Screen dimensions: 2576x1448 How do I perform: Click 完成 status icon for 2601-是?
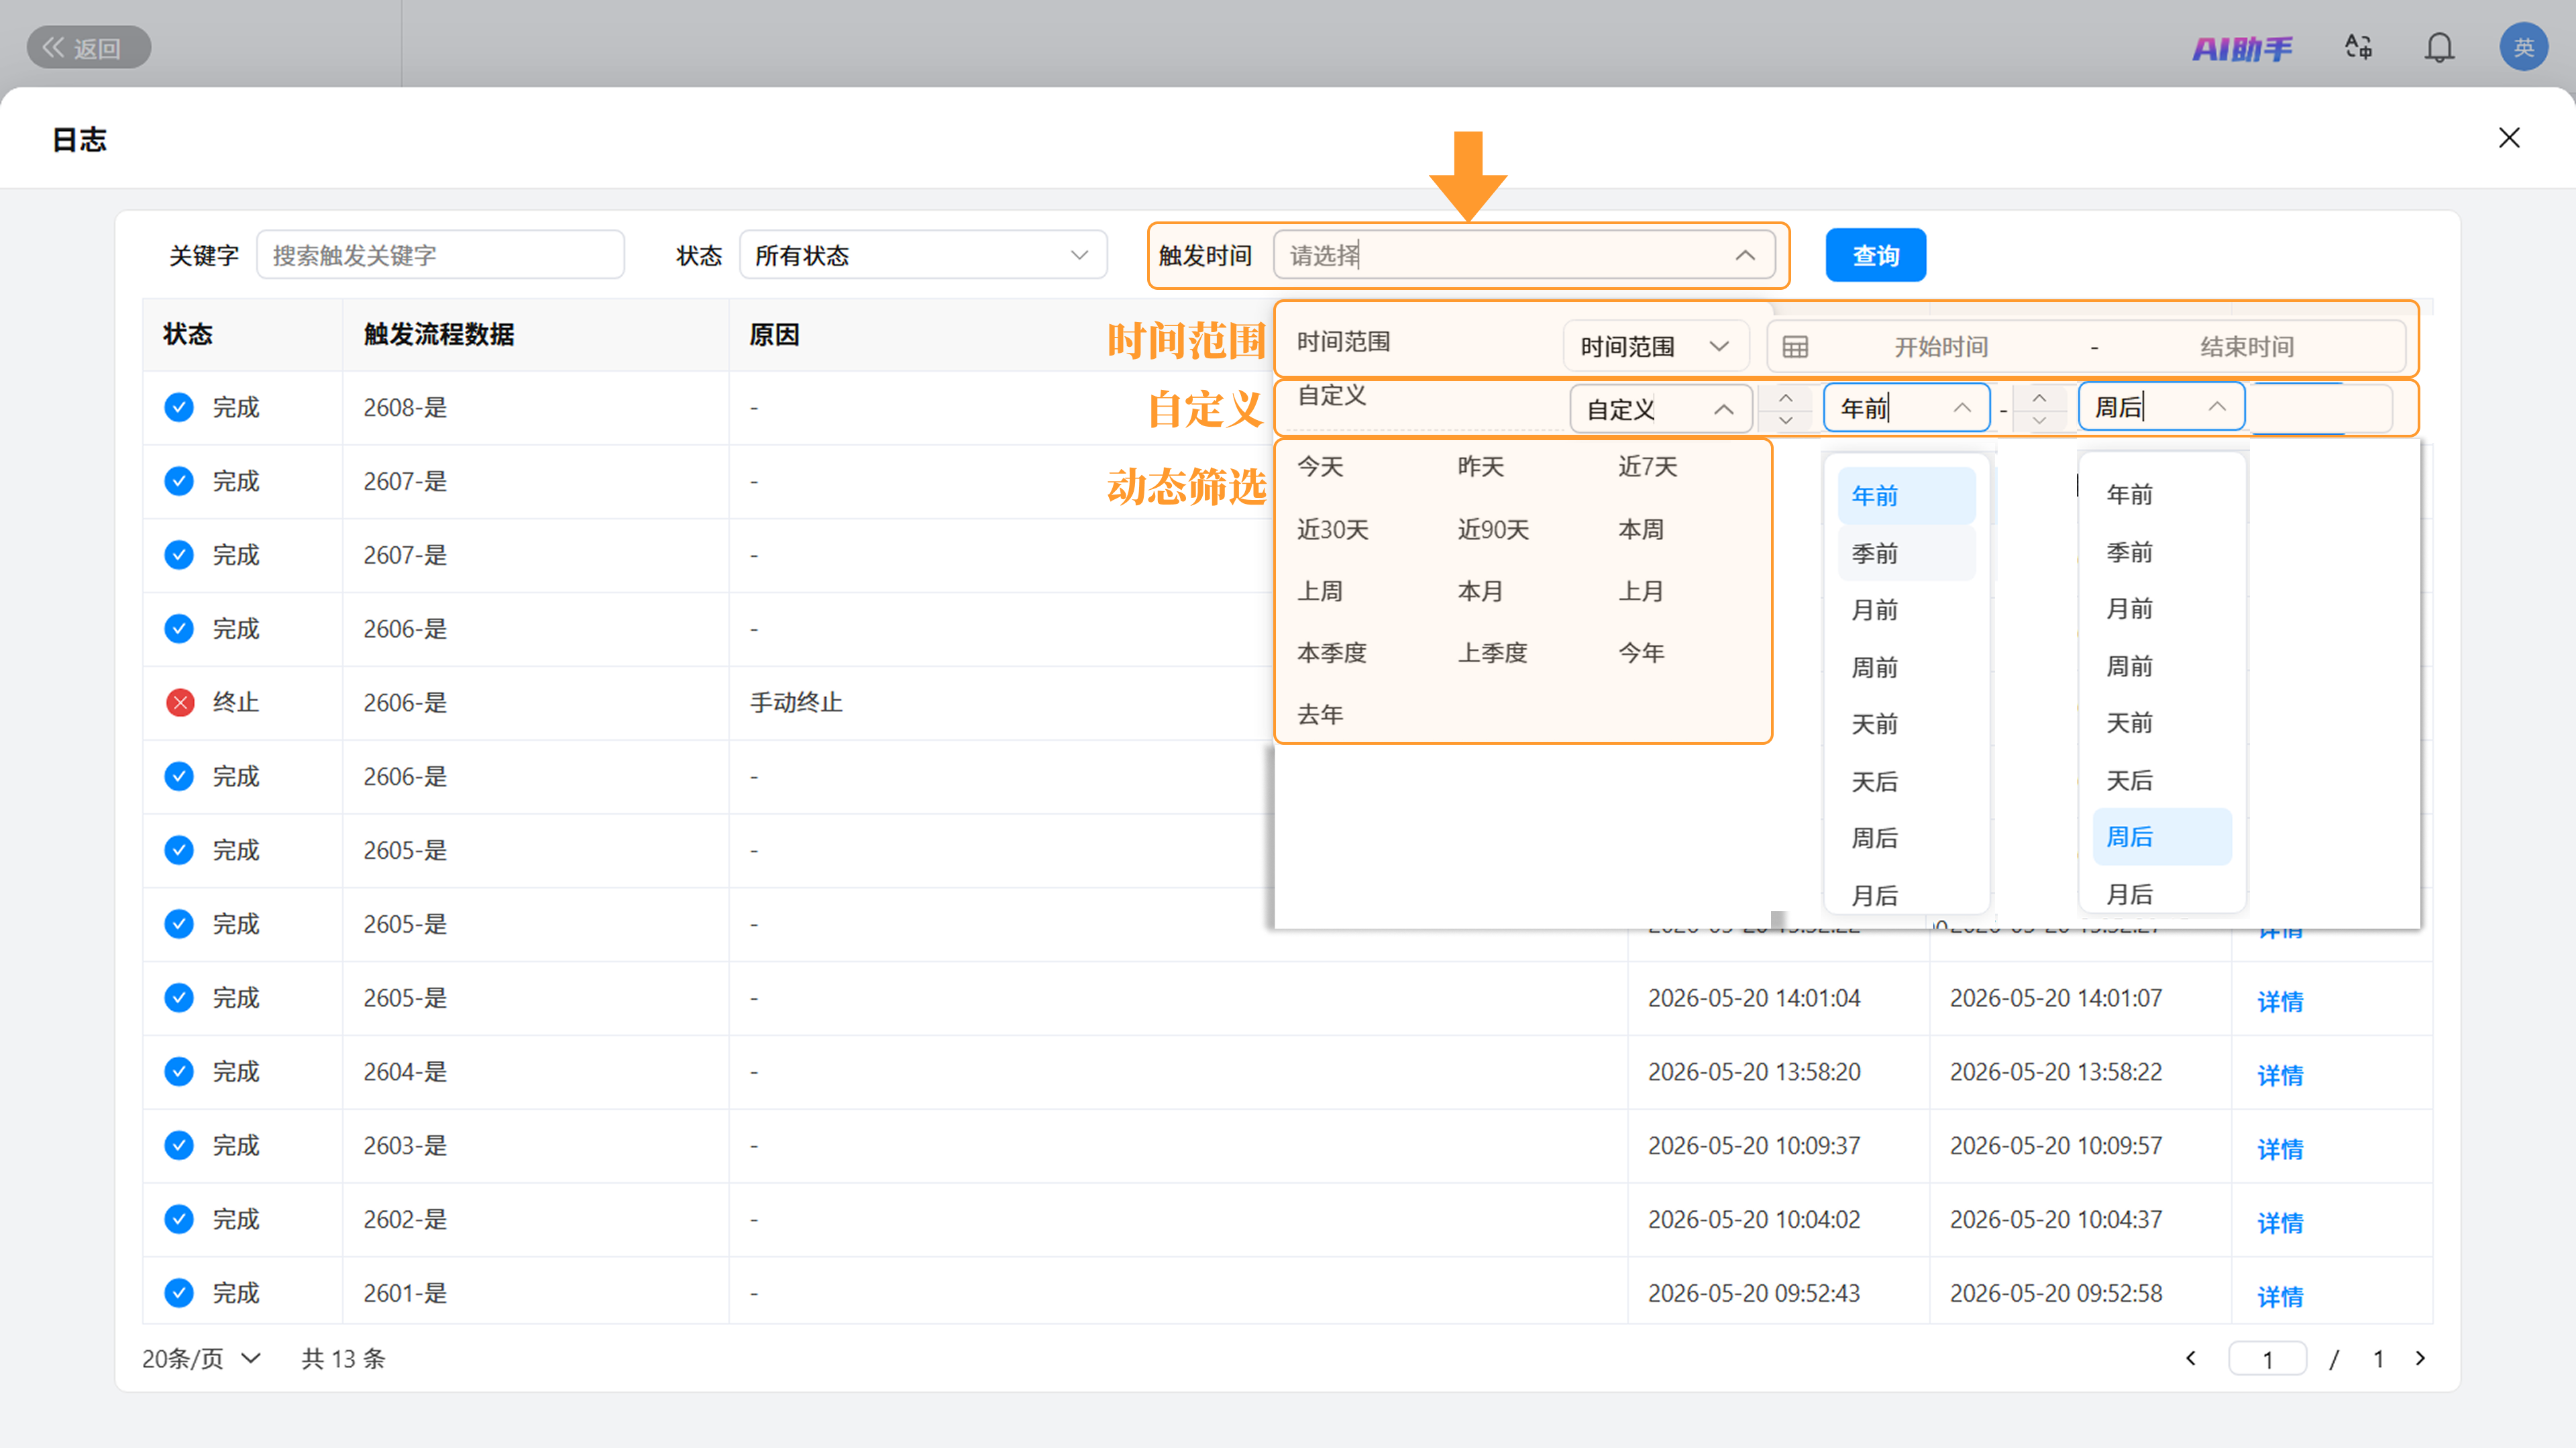click(x=179, y=1293)
